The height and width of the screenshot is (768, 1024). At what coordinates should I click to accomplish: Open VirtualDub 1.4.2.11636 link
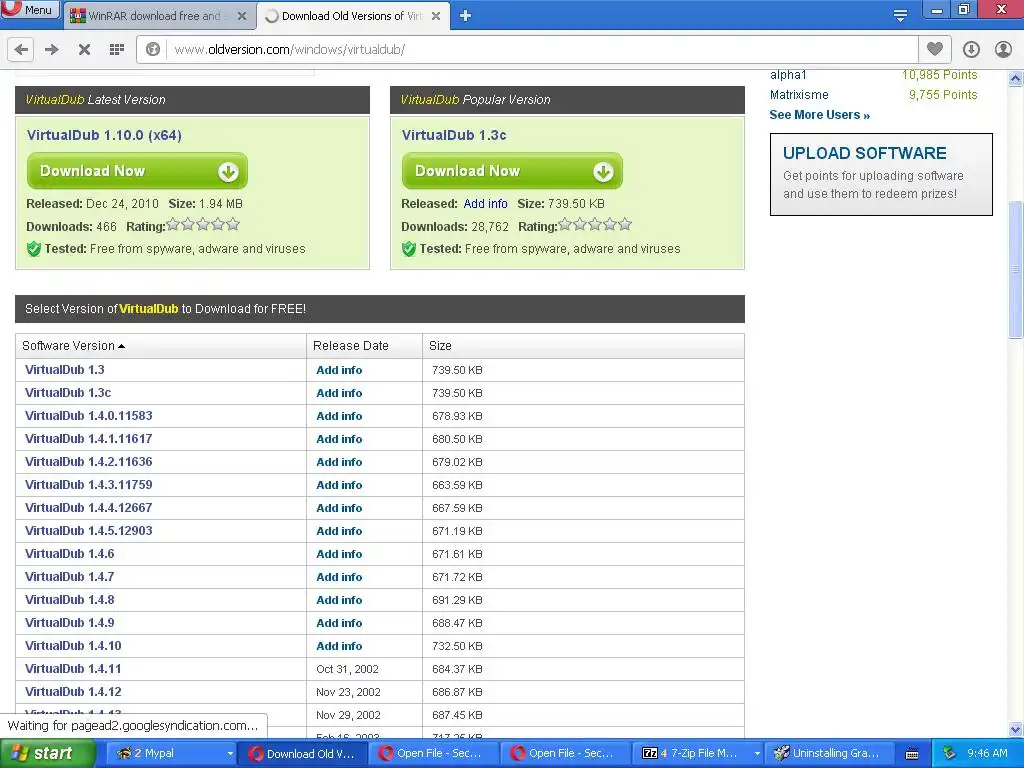click(x=88, y=462)
